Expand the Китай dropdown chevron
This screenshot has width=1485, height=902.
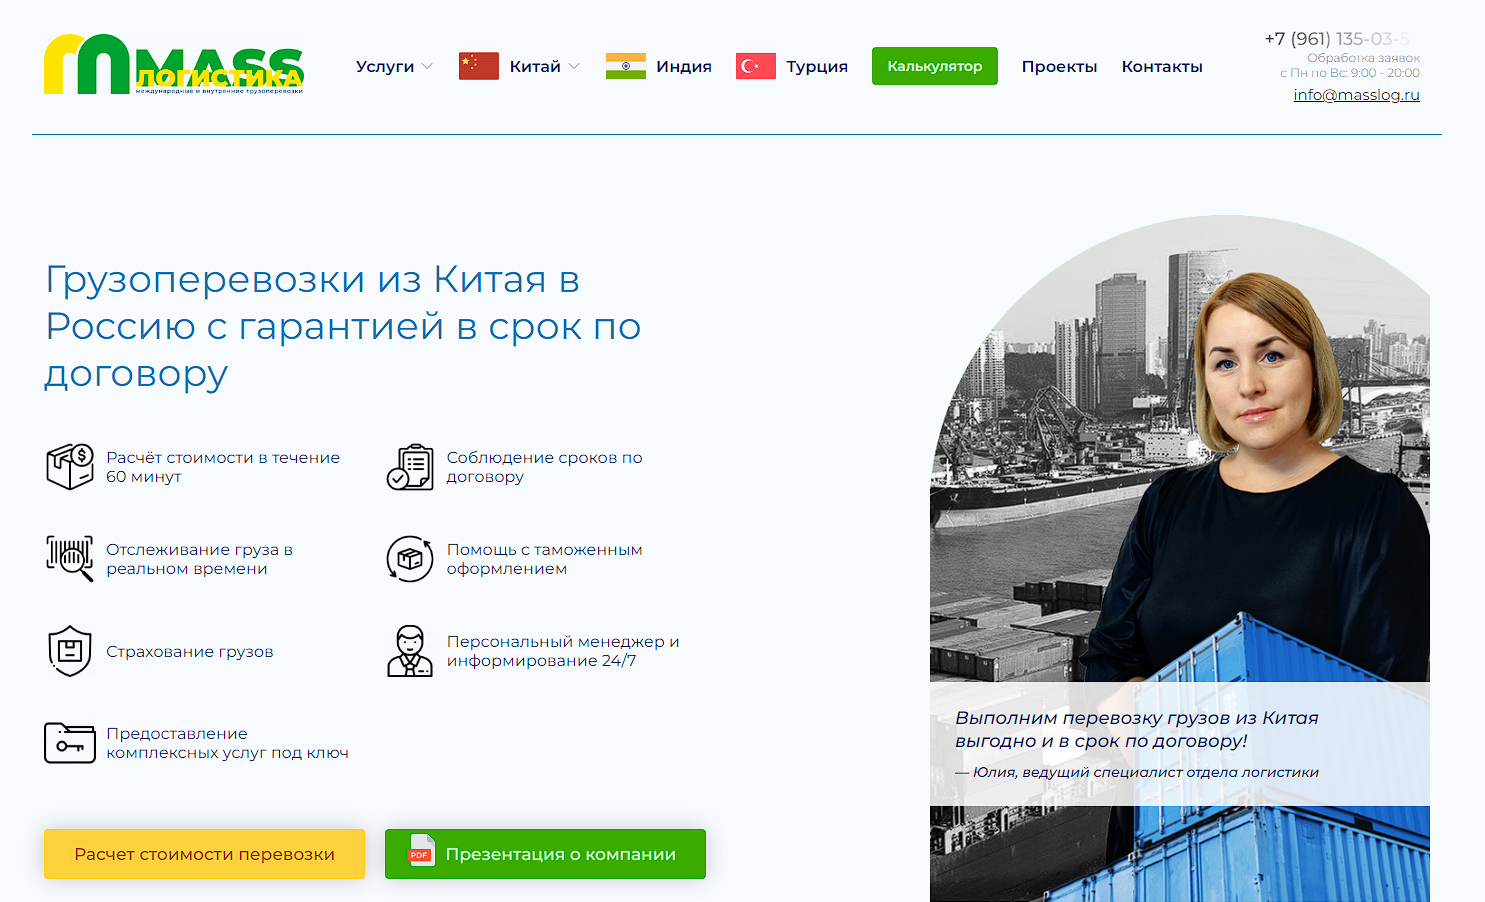pyautogui.click(x=574, y=67)
